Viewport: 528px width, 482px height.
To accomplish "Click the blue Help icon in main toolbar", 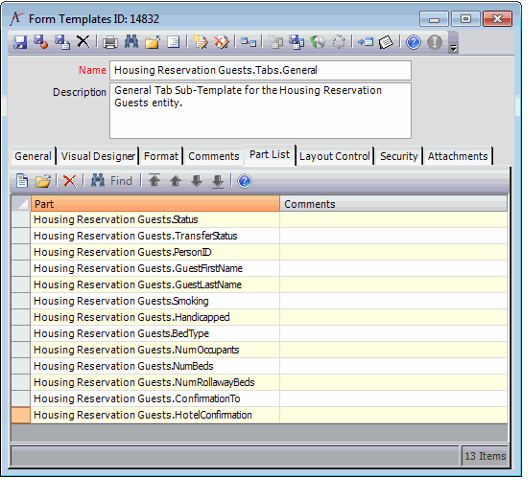I will [413, 42].
